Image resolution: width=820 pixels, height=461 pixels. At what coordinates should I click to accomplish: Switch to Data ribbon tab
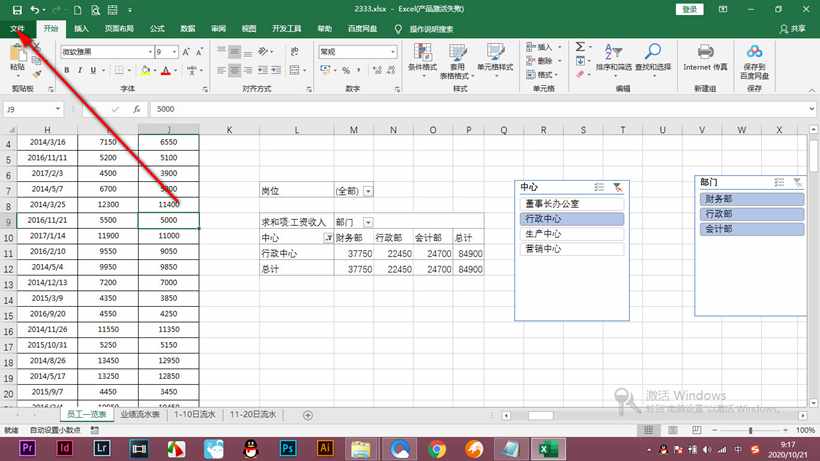point(188,29)
